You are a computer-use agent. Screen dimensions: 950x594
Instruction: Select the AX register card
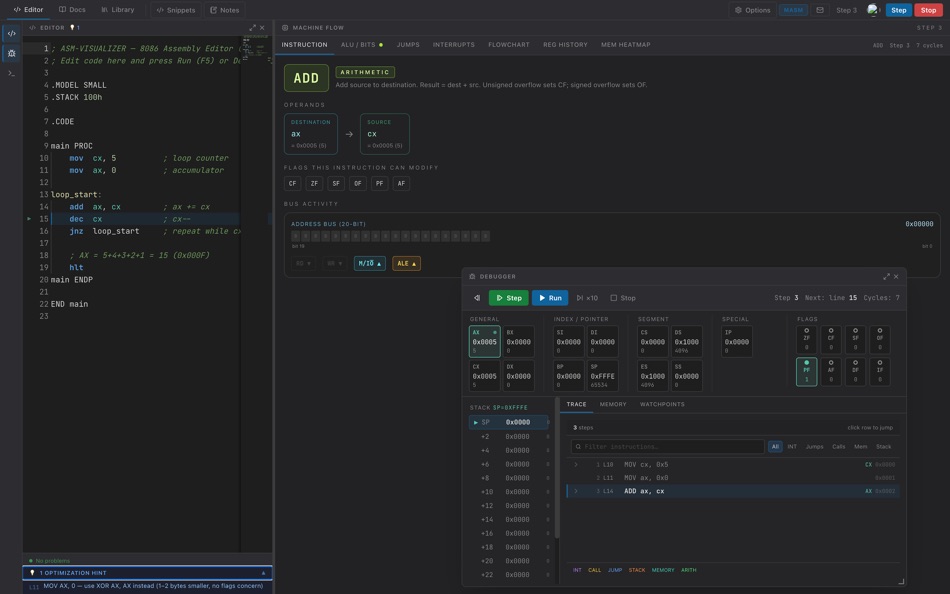pyautogui.click(x=485, y=342)
